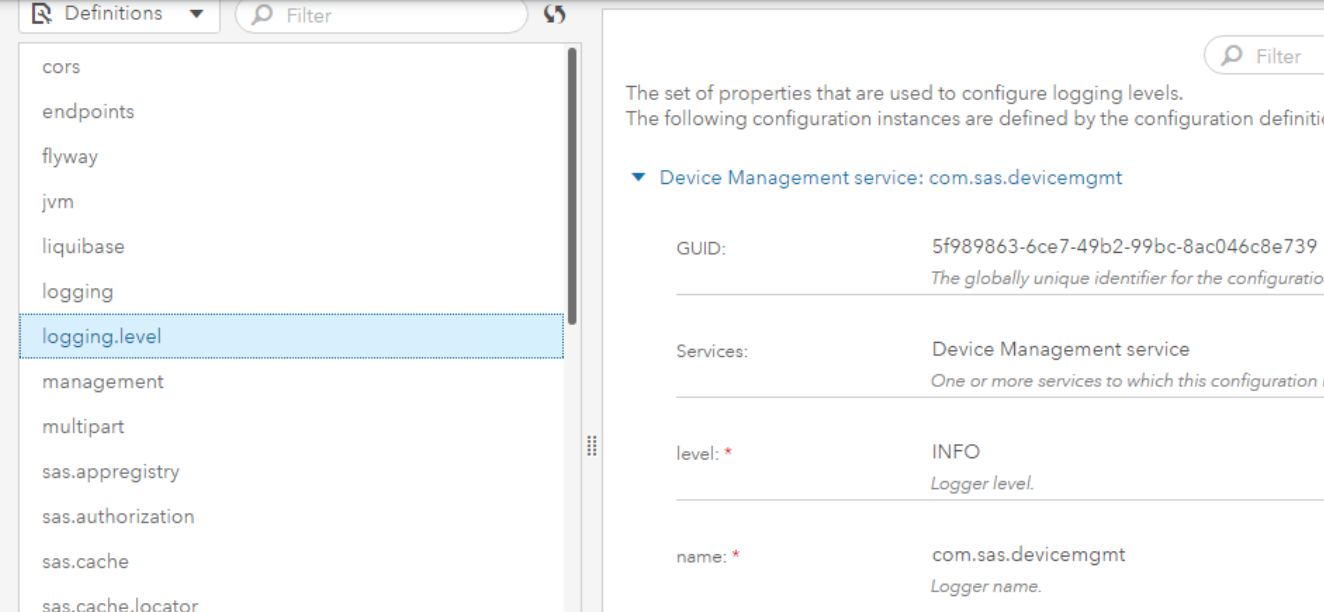Click the Definitions view icon
Image resolution: width=1324 pixels, height=612 pixels.
(x=42, y=14)
